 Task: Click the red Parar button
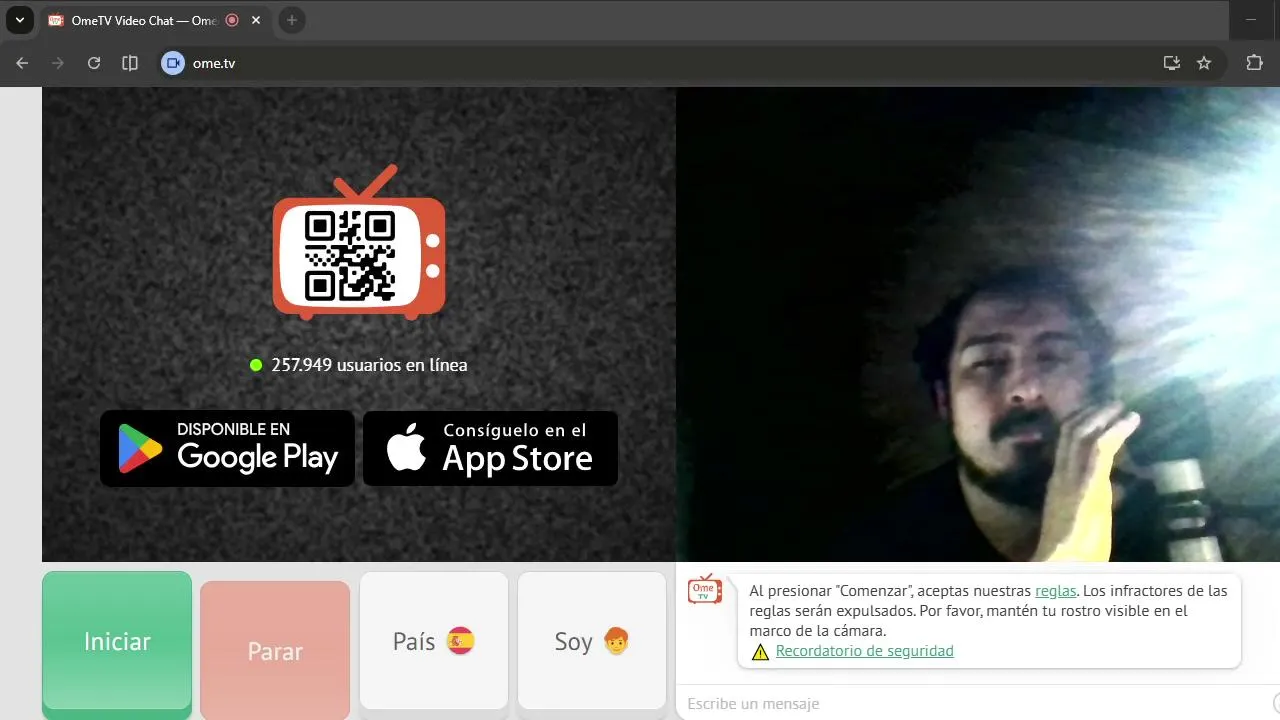pos(275,651)
